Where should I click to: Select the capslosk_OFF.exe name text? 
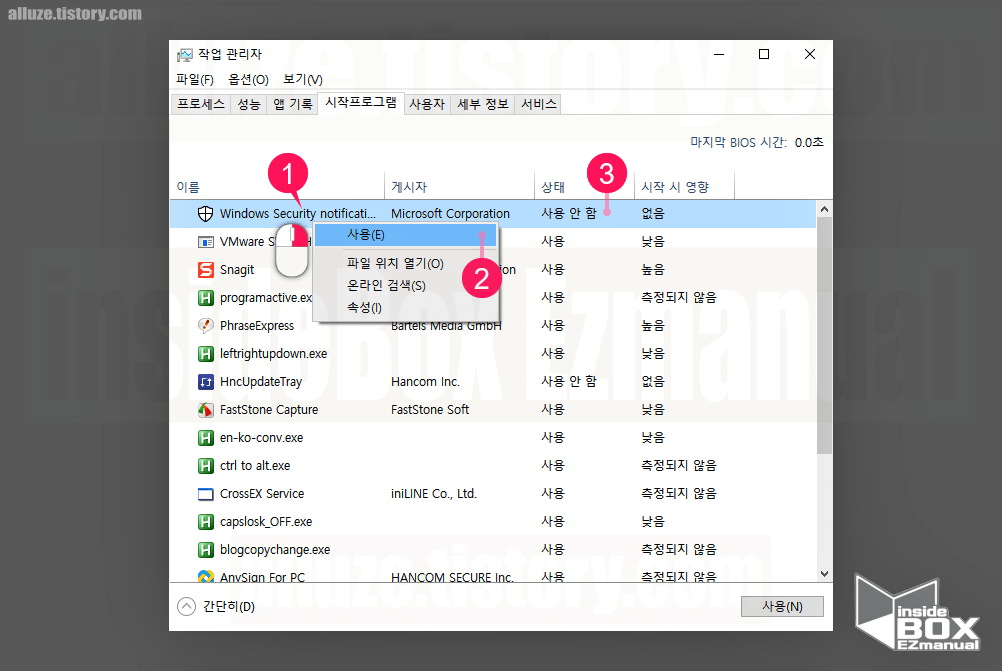(x=266, y=521)
